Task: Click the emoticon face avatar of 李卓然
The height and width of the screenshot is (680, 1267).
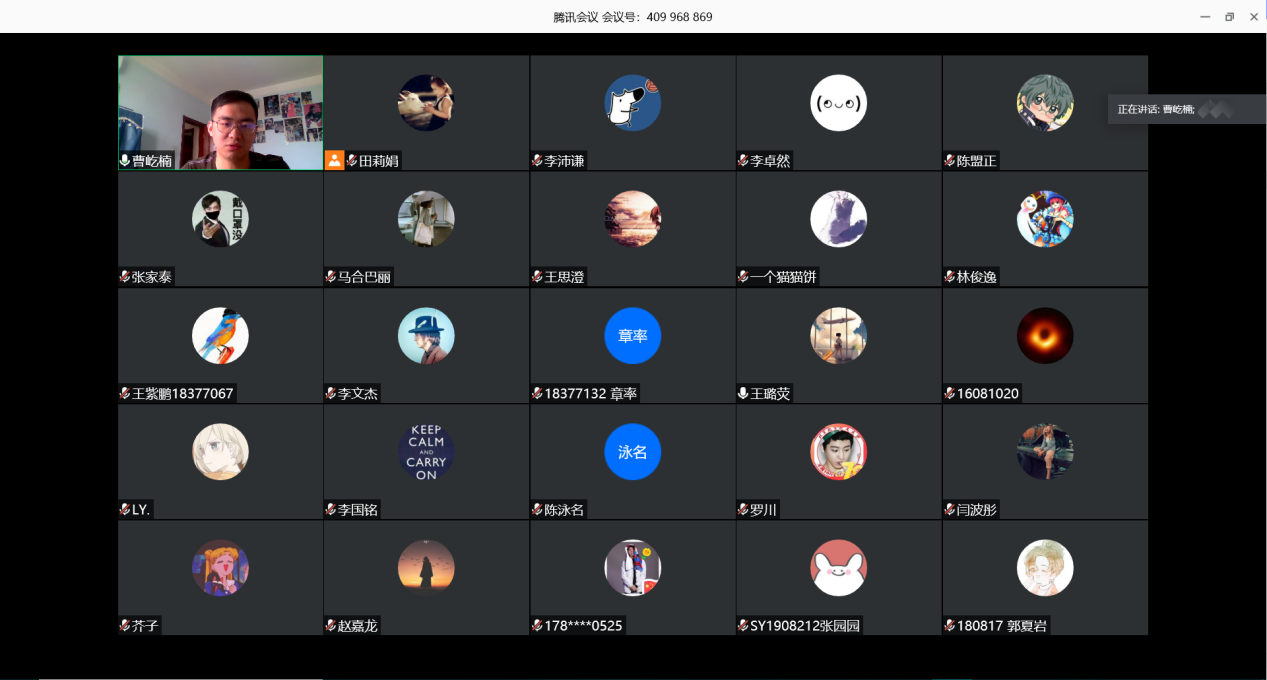Action: click(838, 103)
